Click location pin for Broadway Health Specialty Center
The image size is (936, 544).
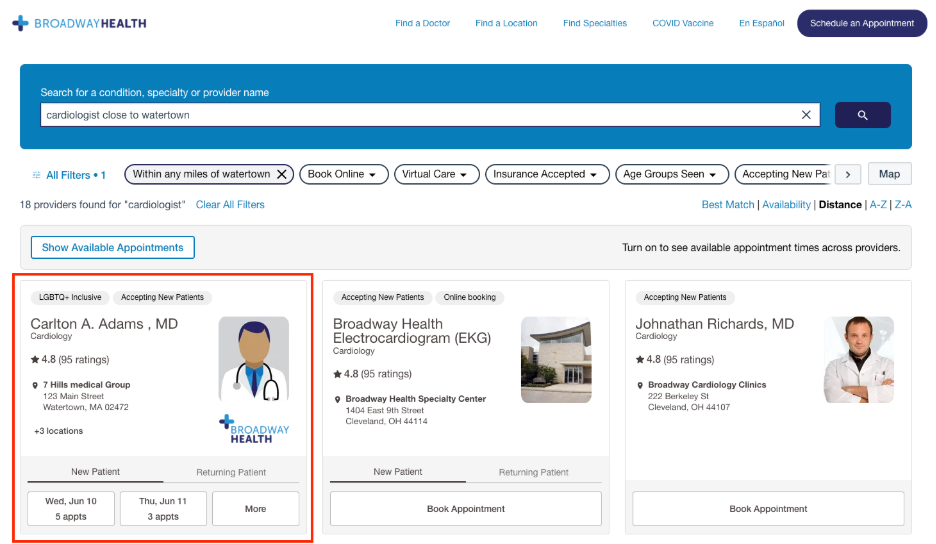(x=337, y=399)
